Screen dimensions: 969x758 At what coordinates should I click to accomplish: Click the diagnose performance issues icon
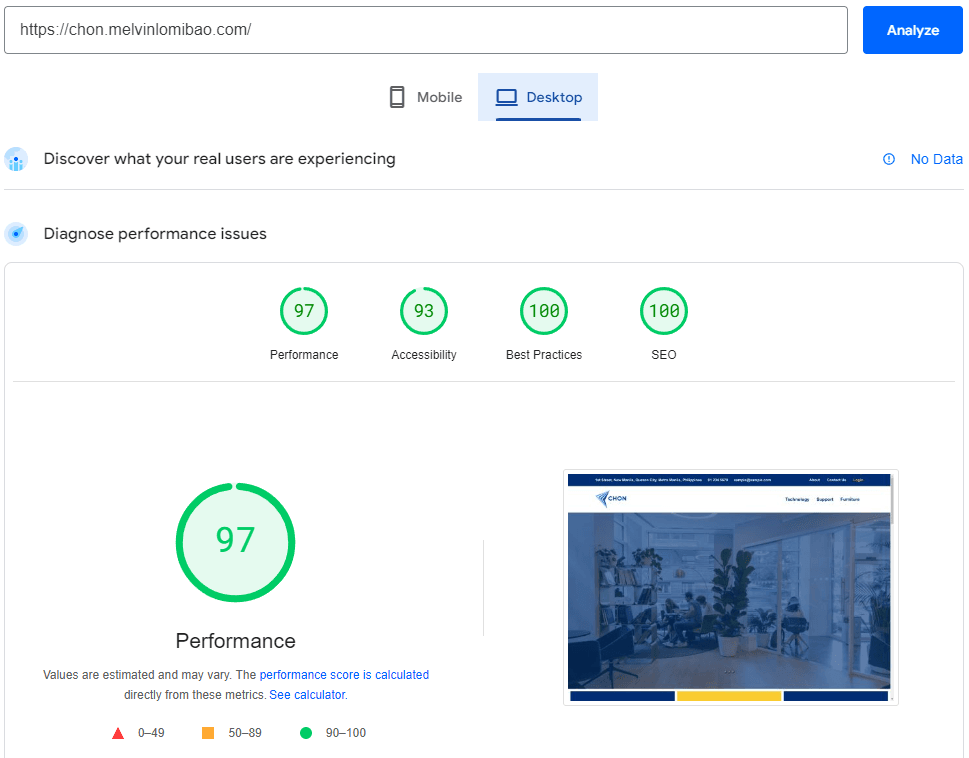16,234
